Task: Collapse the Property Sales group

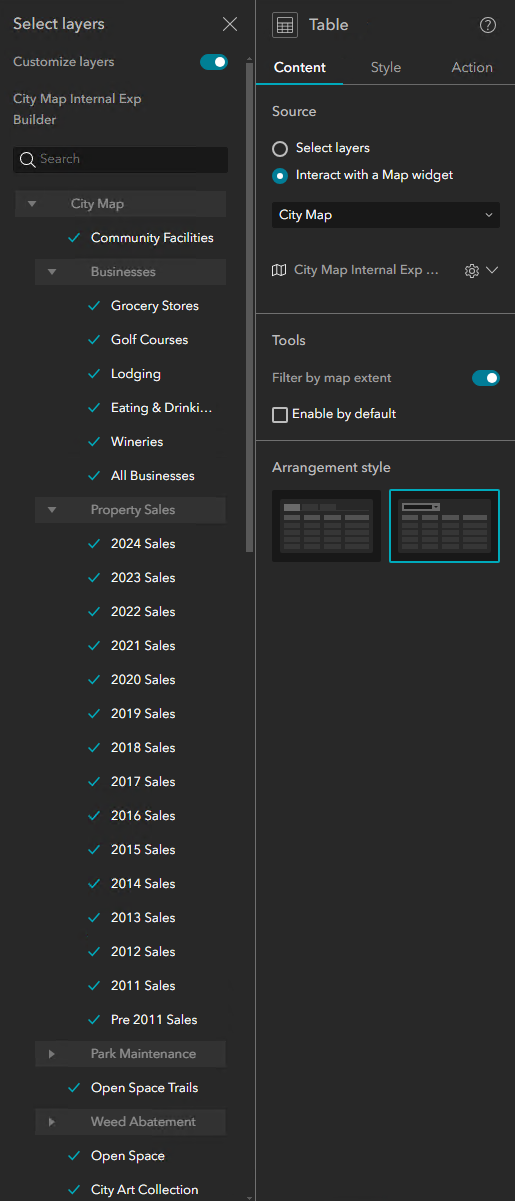Action: click(x=52, y=510)
